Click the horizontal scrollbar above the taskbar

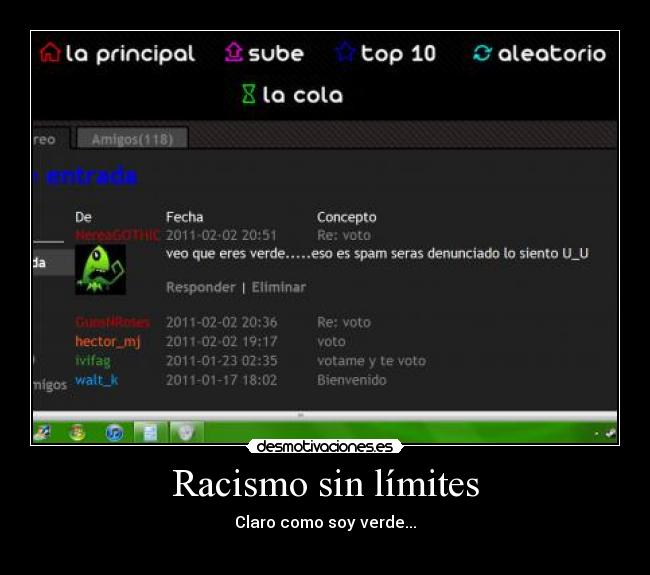point(325,415)
